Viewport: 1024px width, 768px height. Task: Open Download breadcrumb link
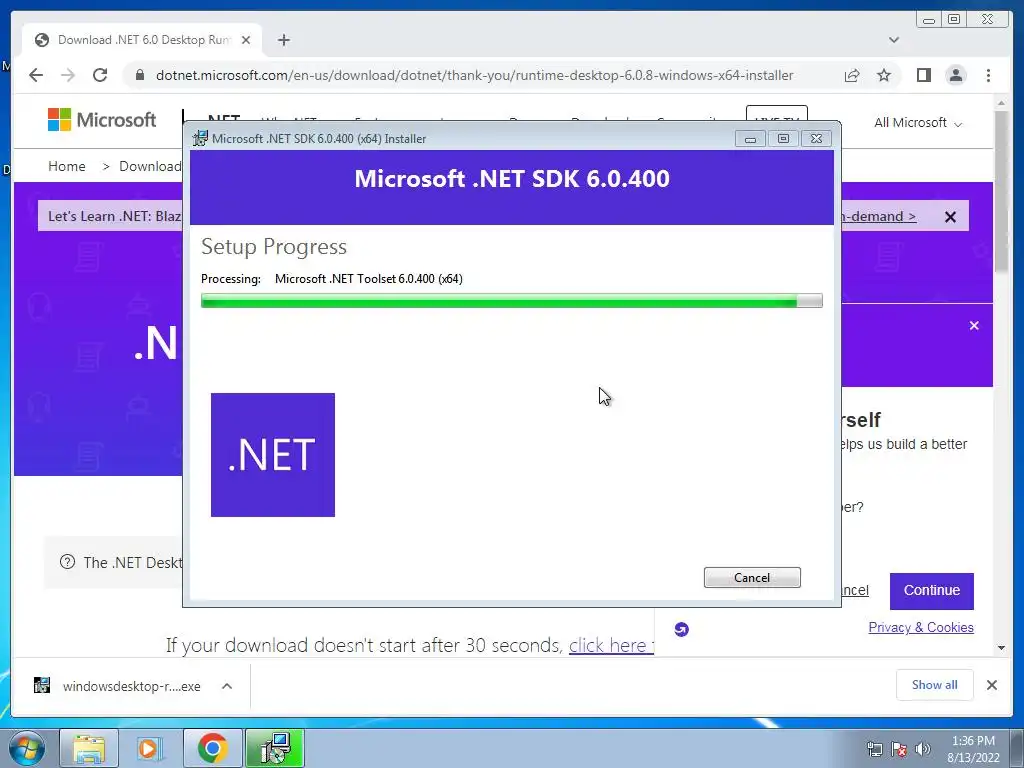click(150, 166)
